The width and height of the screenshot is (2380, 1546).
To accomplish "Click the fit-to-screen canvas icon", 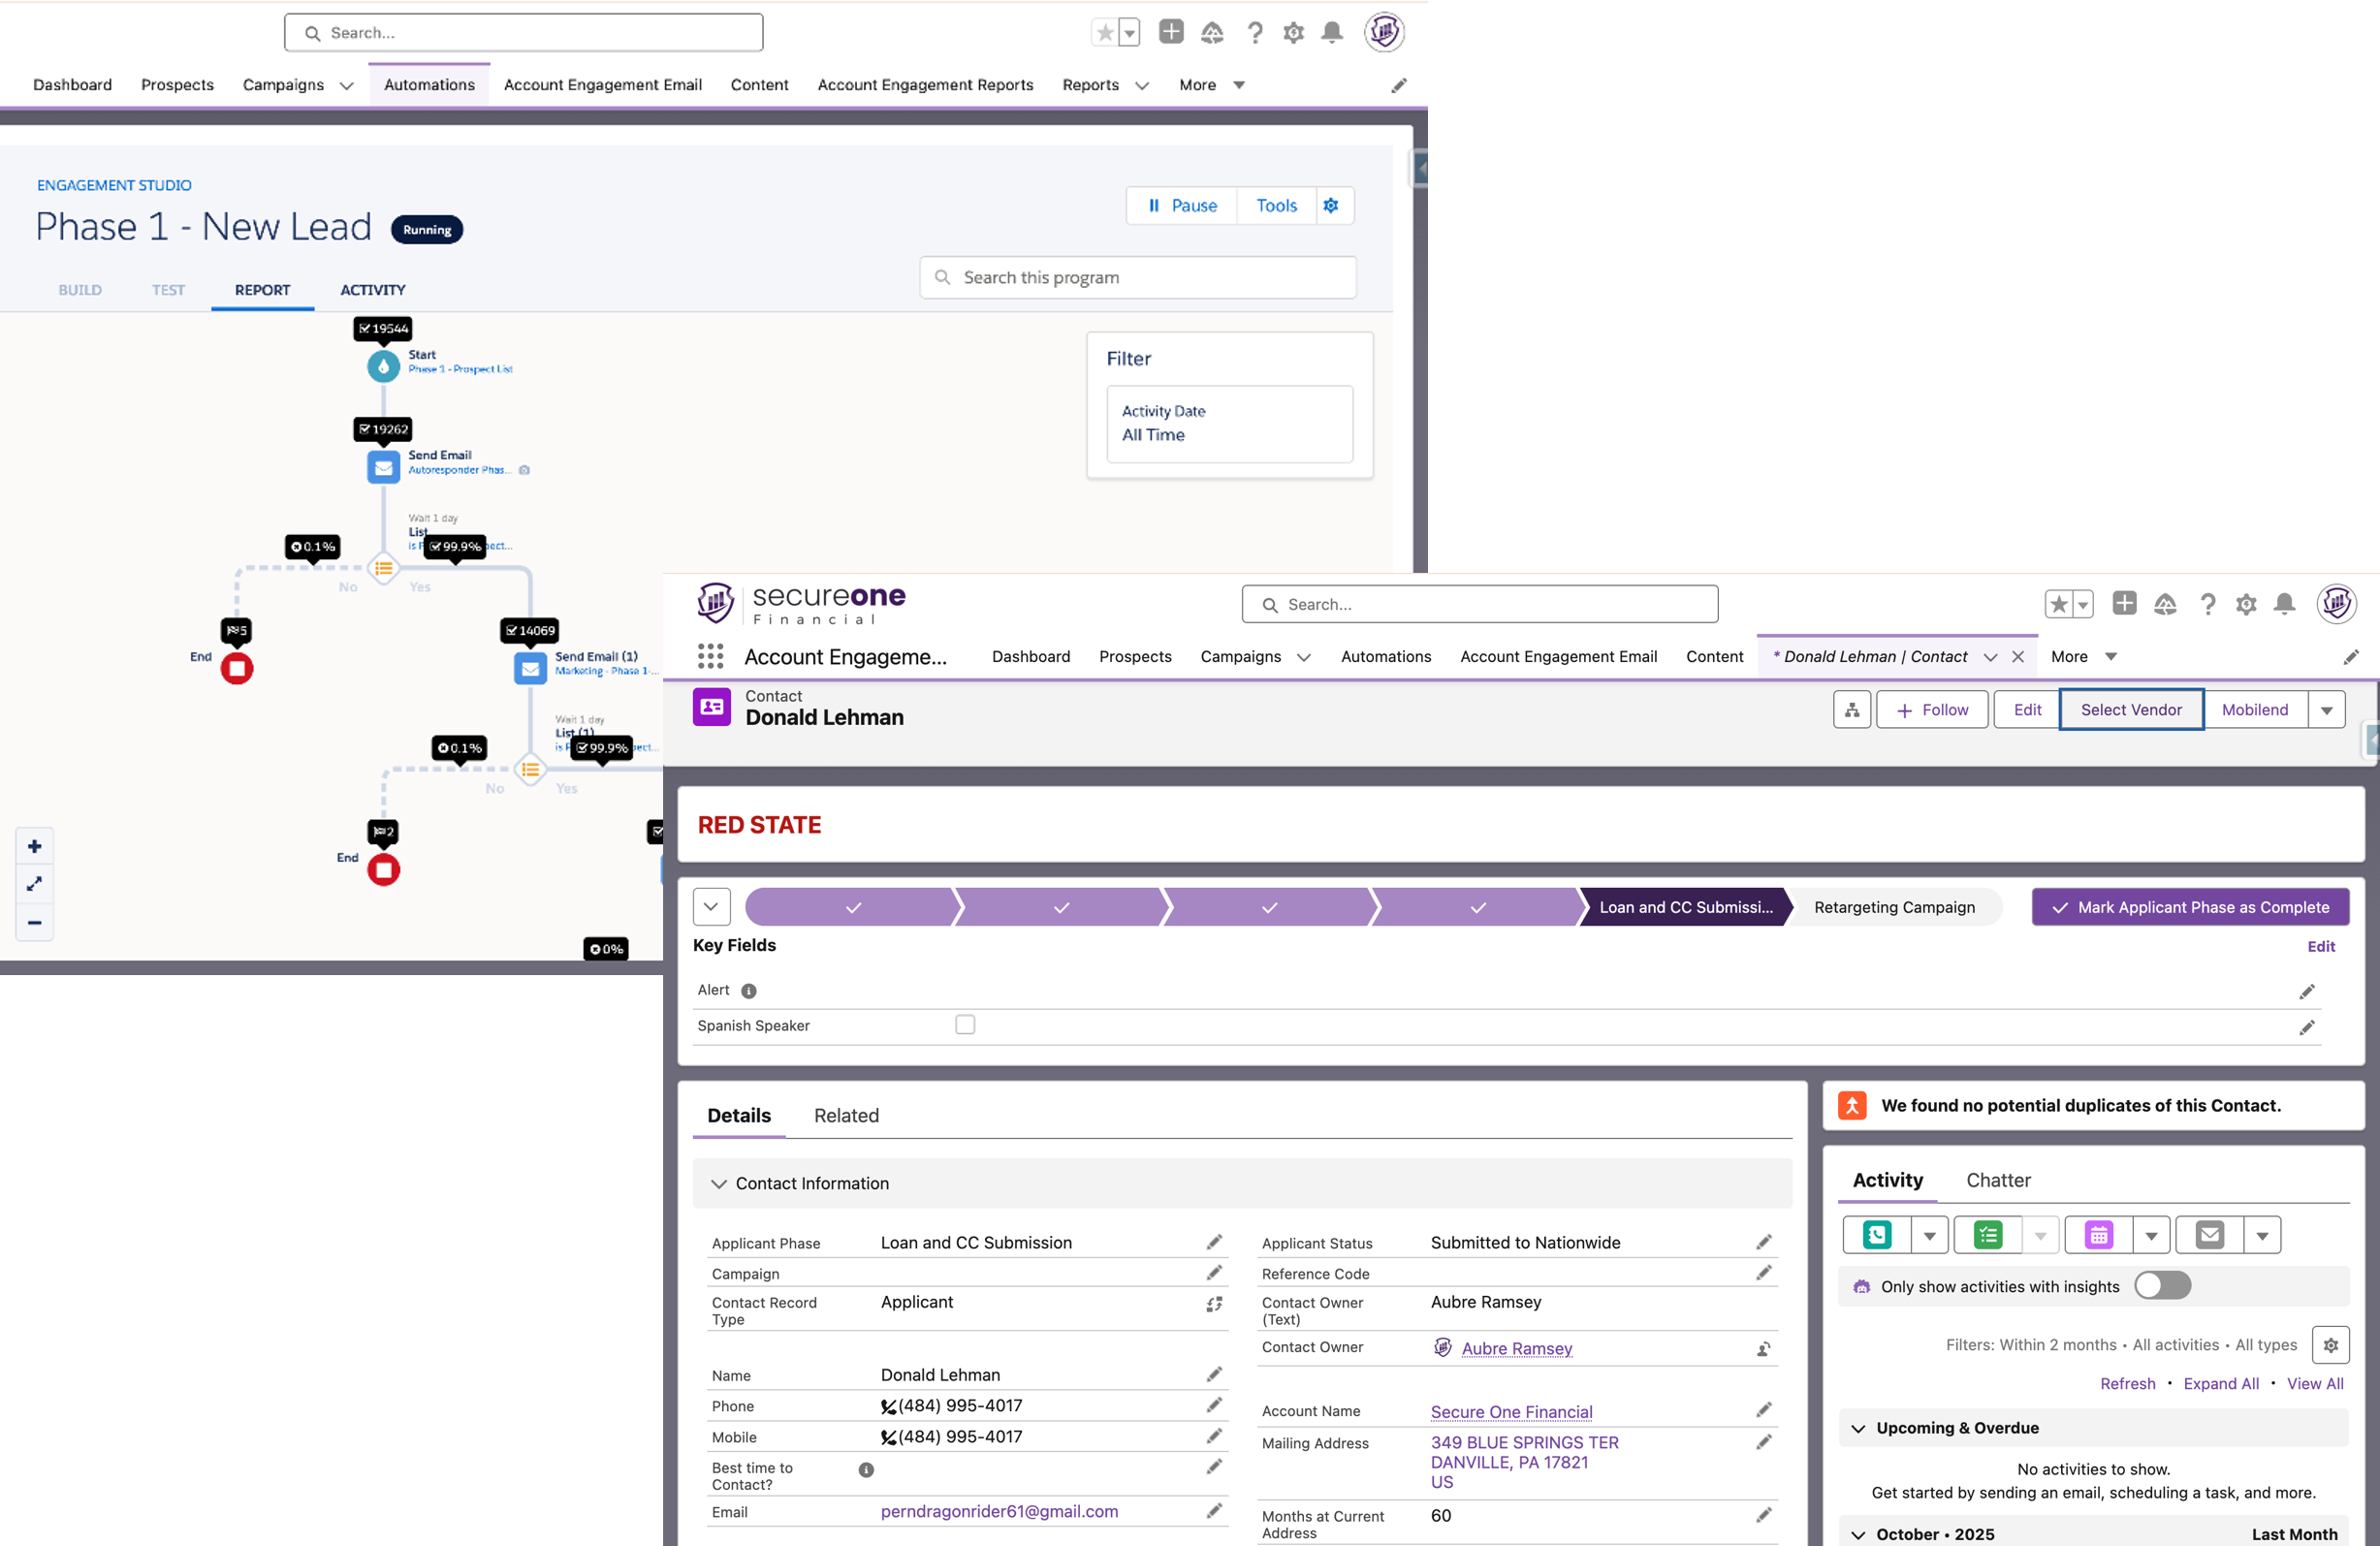I will tap(35, 884).
